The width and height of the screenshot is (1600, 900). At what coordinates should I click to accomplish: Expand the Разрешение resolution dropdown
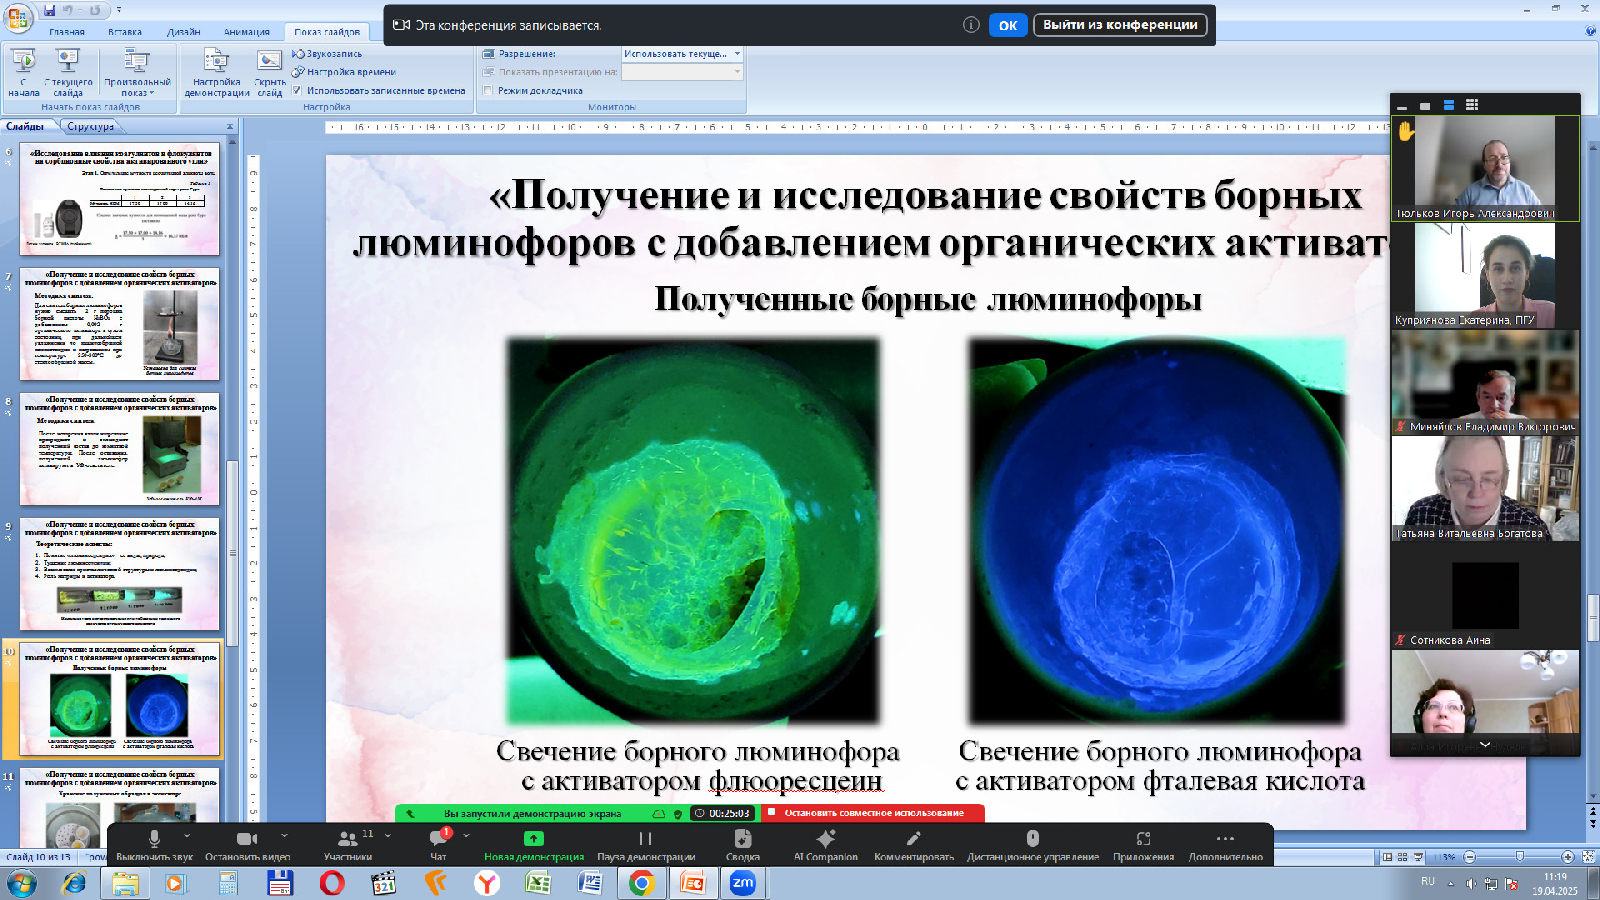[737, 54]
